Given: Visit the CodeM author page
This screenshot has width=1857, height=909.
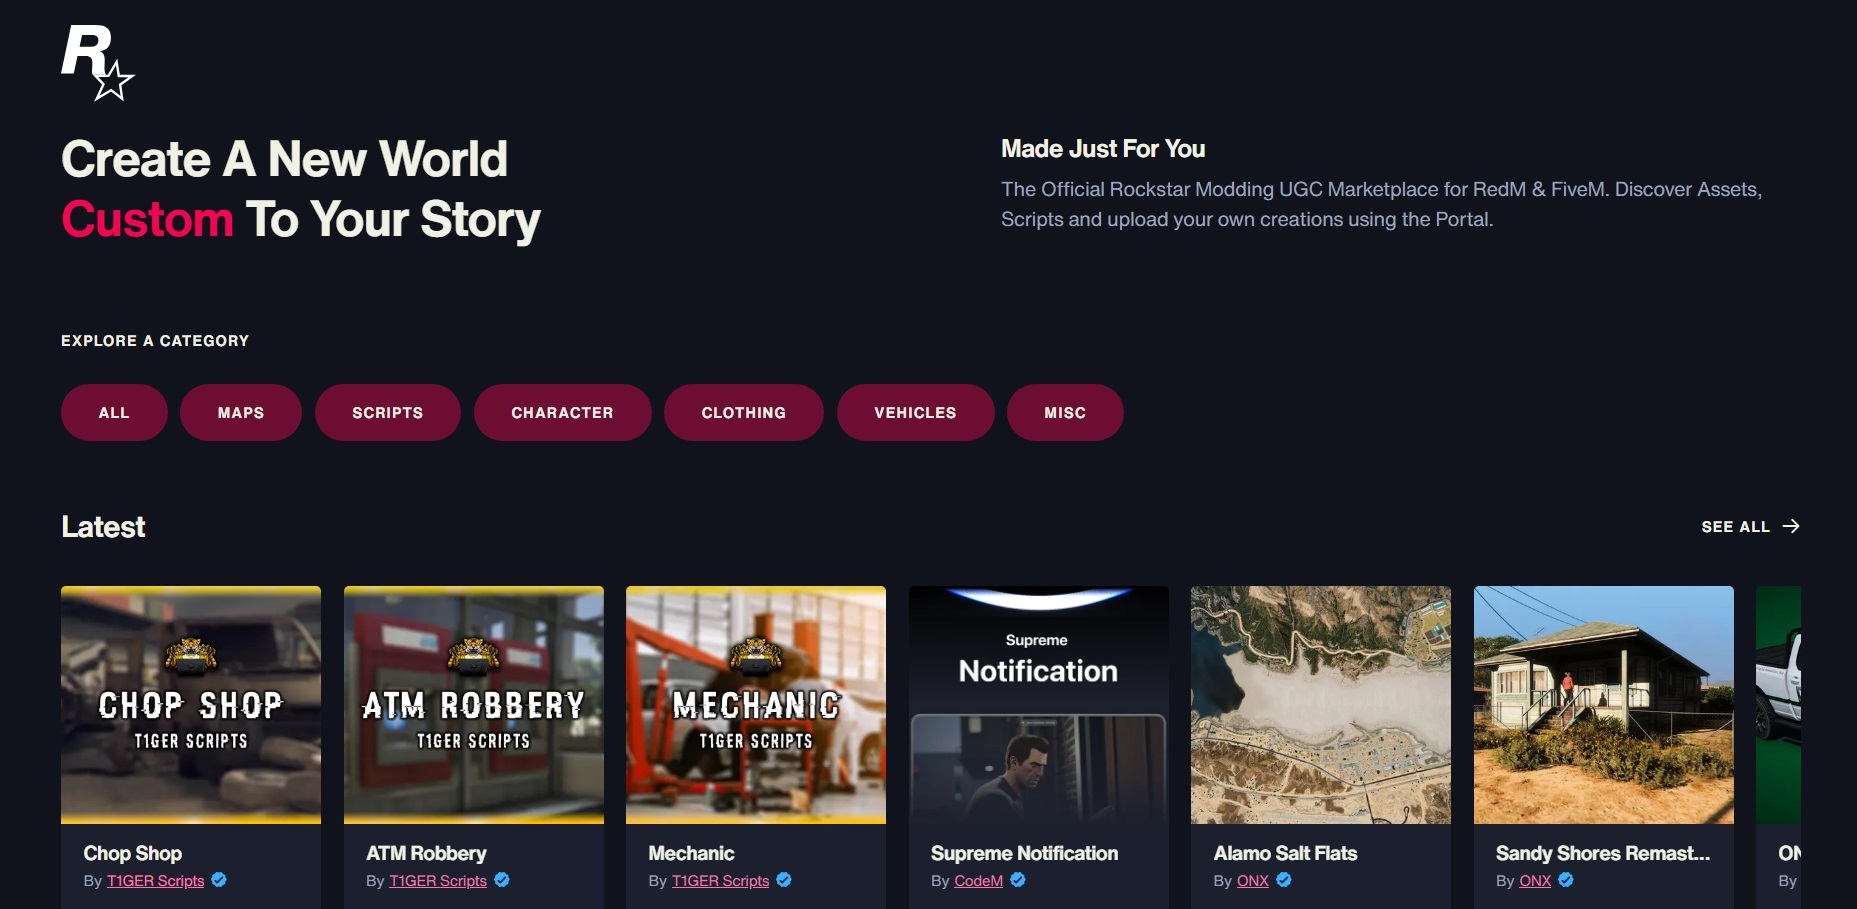Looking at the screenshot, I should pyautogui.click(x=978, y=881).
